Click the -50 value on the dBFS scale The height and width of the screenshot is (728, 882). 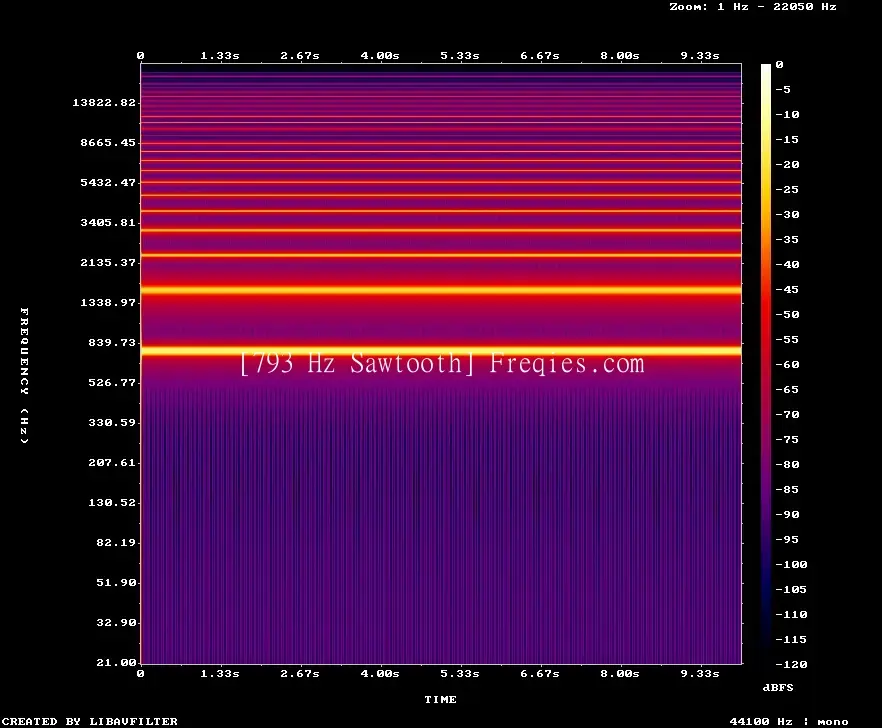pyautogui.click(x=787, y=314)
